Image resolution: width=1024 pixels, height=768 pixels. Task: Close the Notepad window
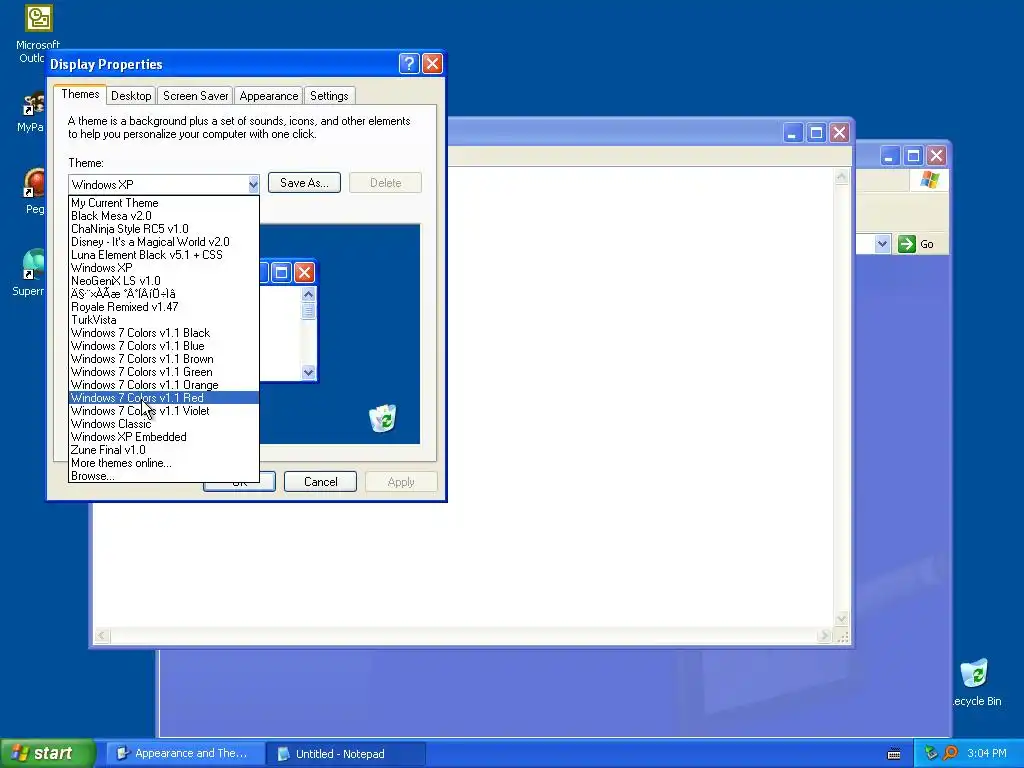[x=839, y=133]
